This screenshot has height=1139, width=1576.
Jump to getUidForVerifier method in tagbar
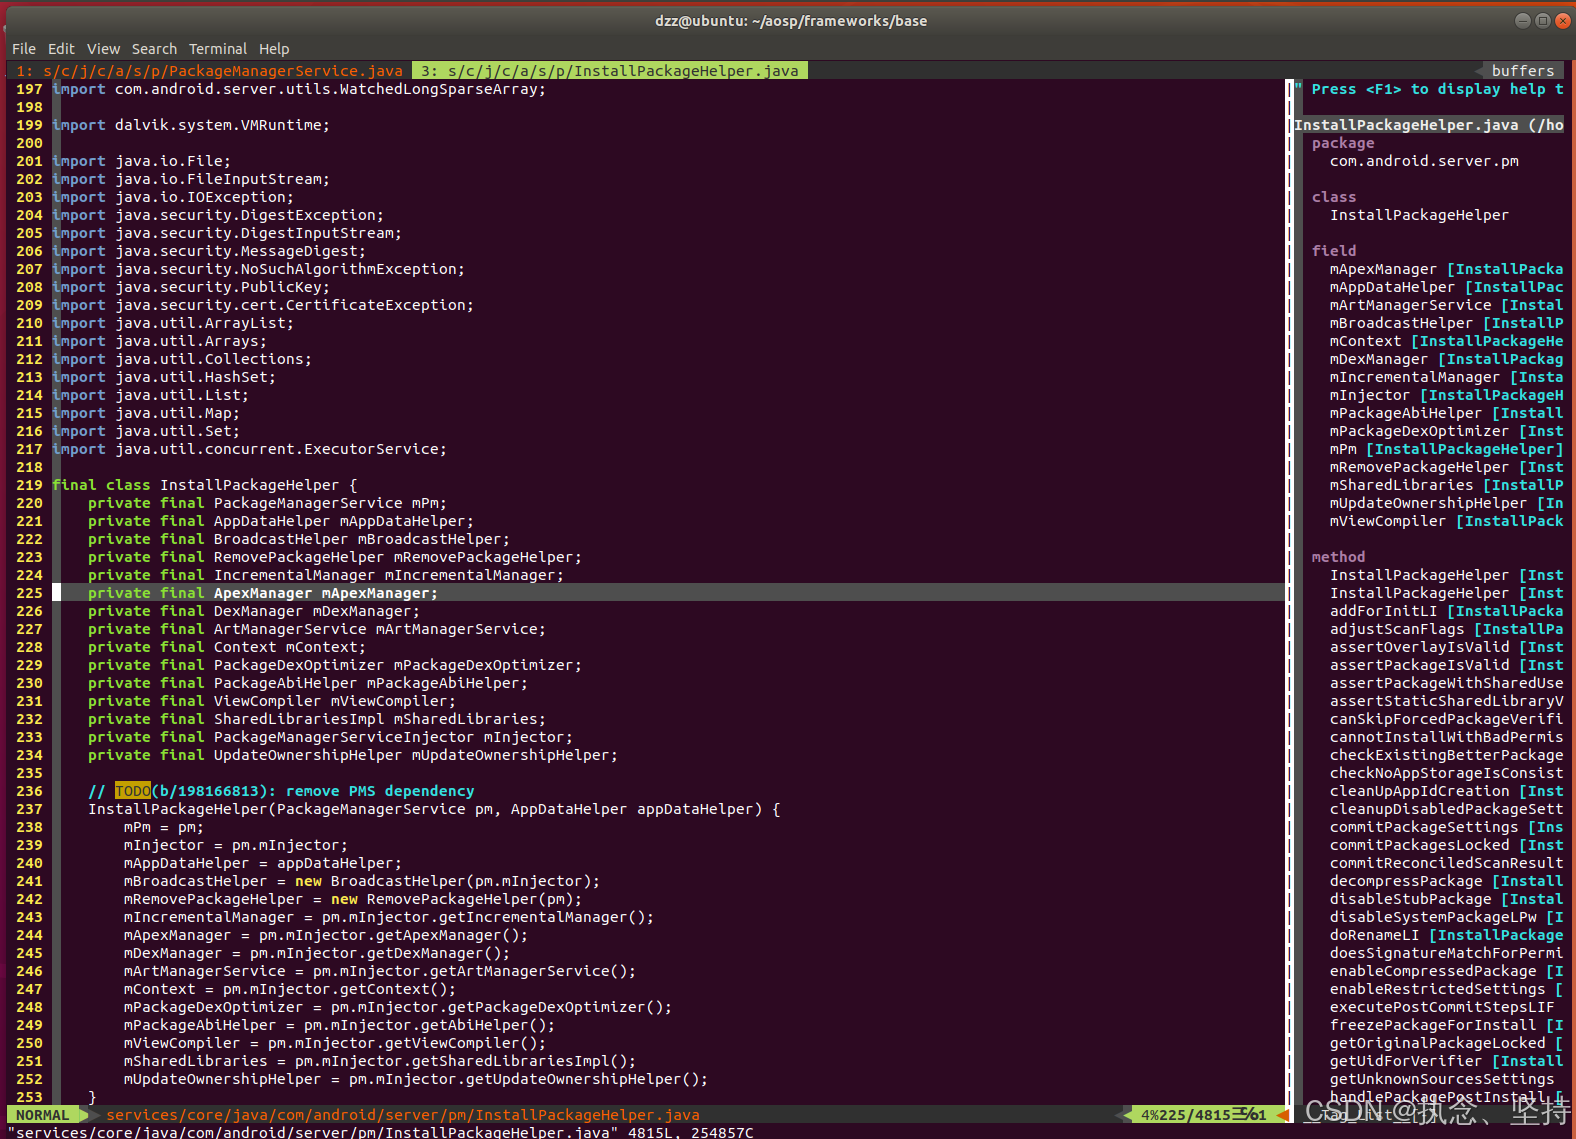[x=1446, y=1061]
